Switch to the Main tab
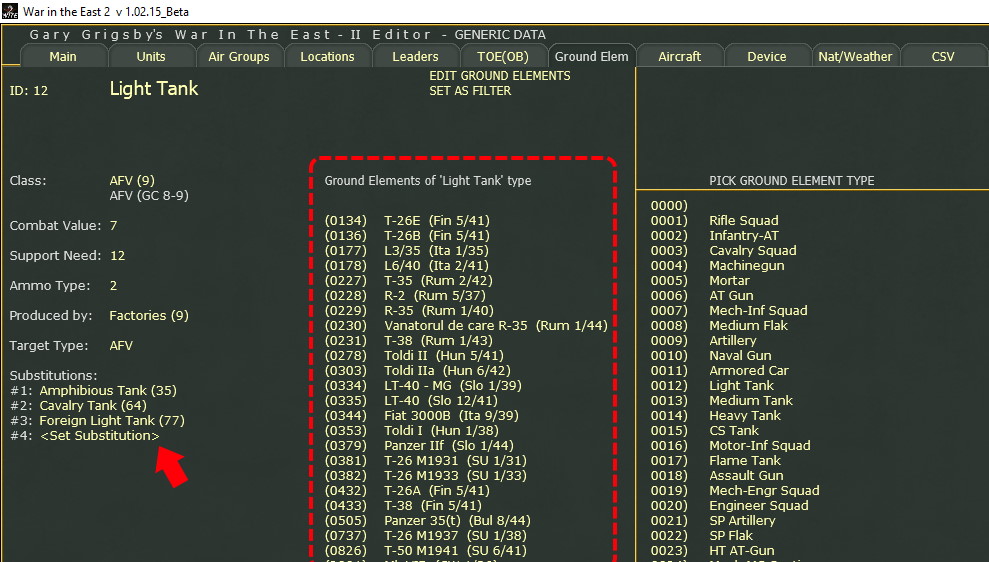 (63, 56)
